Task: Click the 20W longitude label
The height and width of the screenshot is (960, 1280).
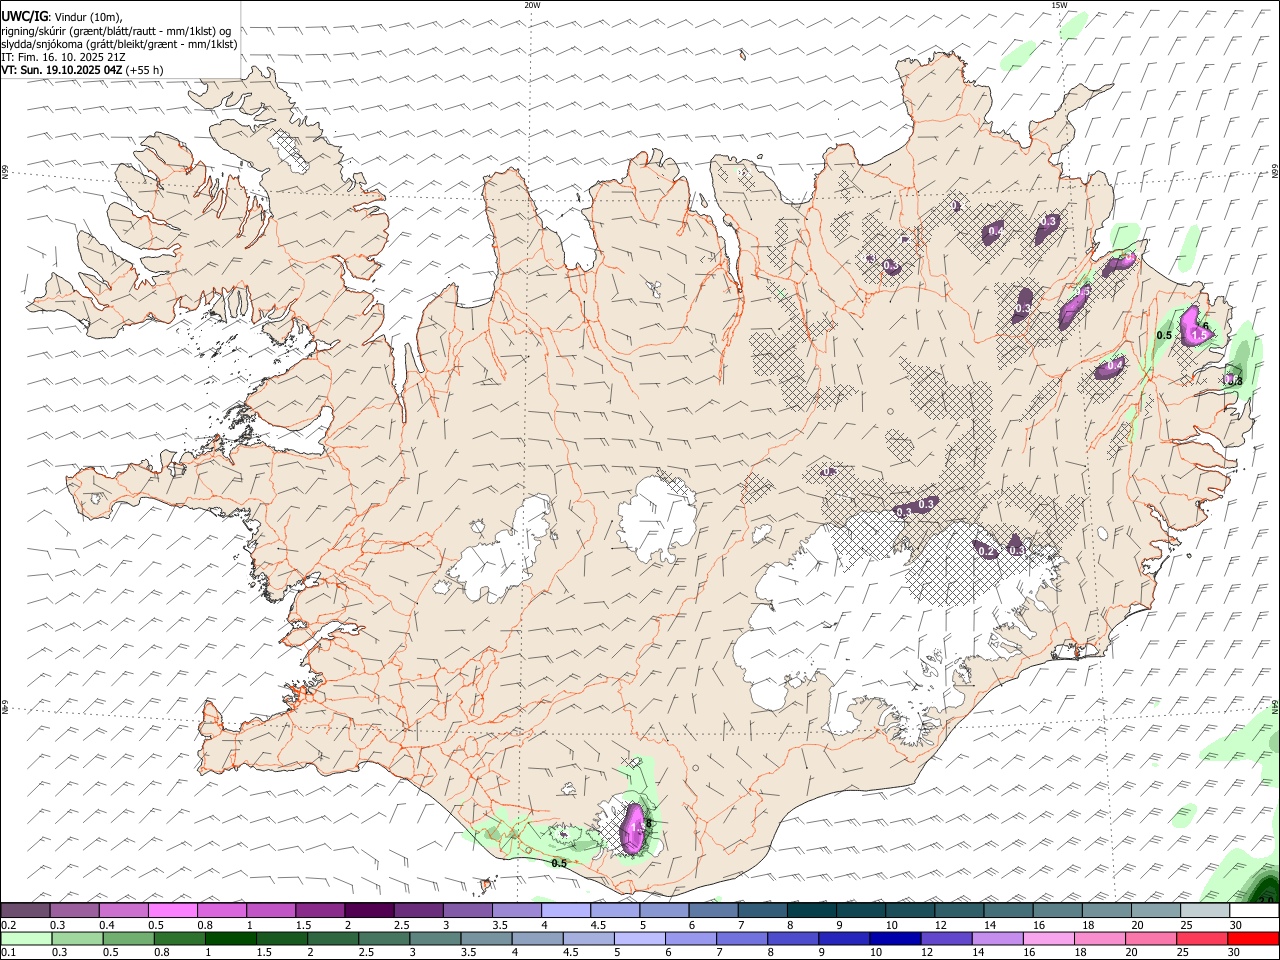Action: 532,5
